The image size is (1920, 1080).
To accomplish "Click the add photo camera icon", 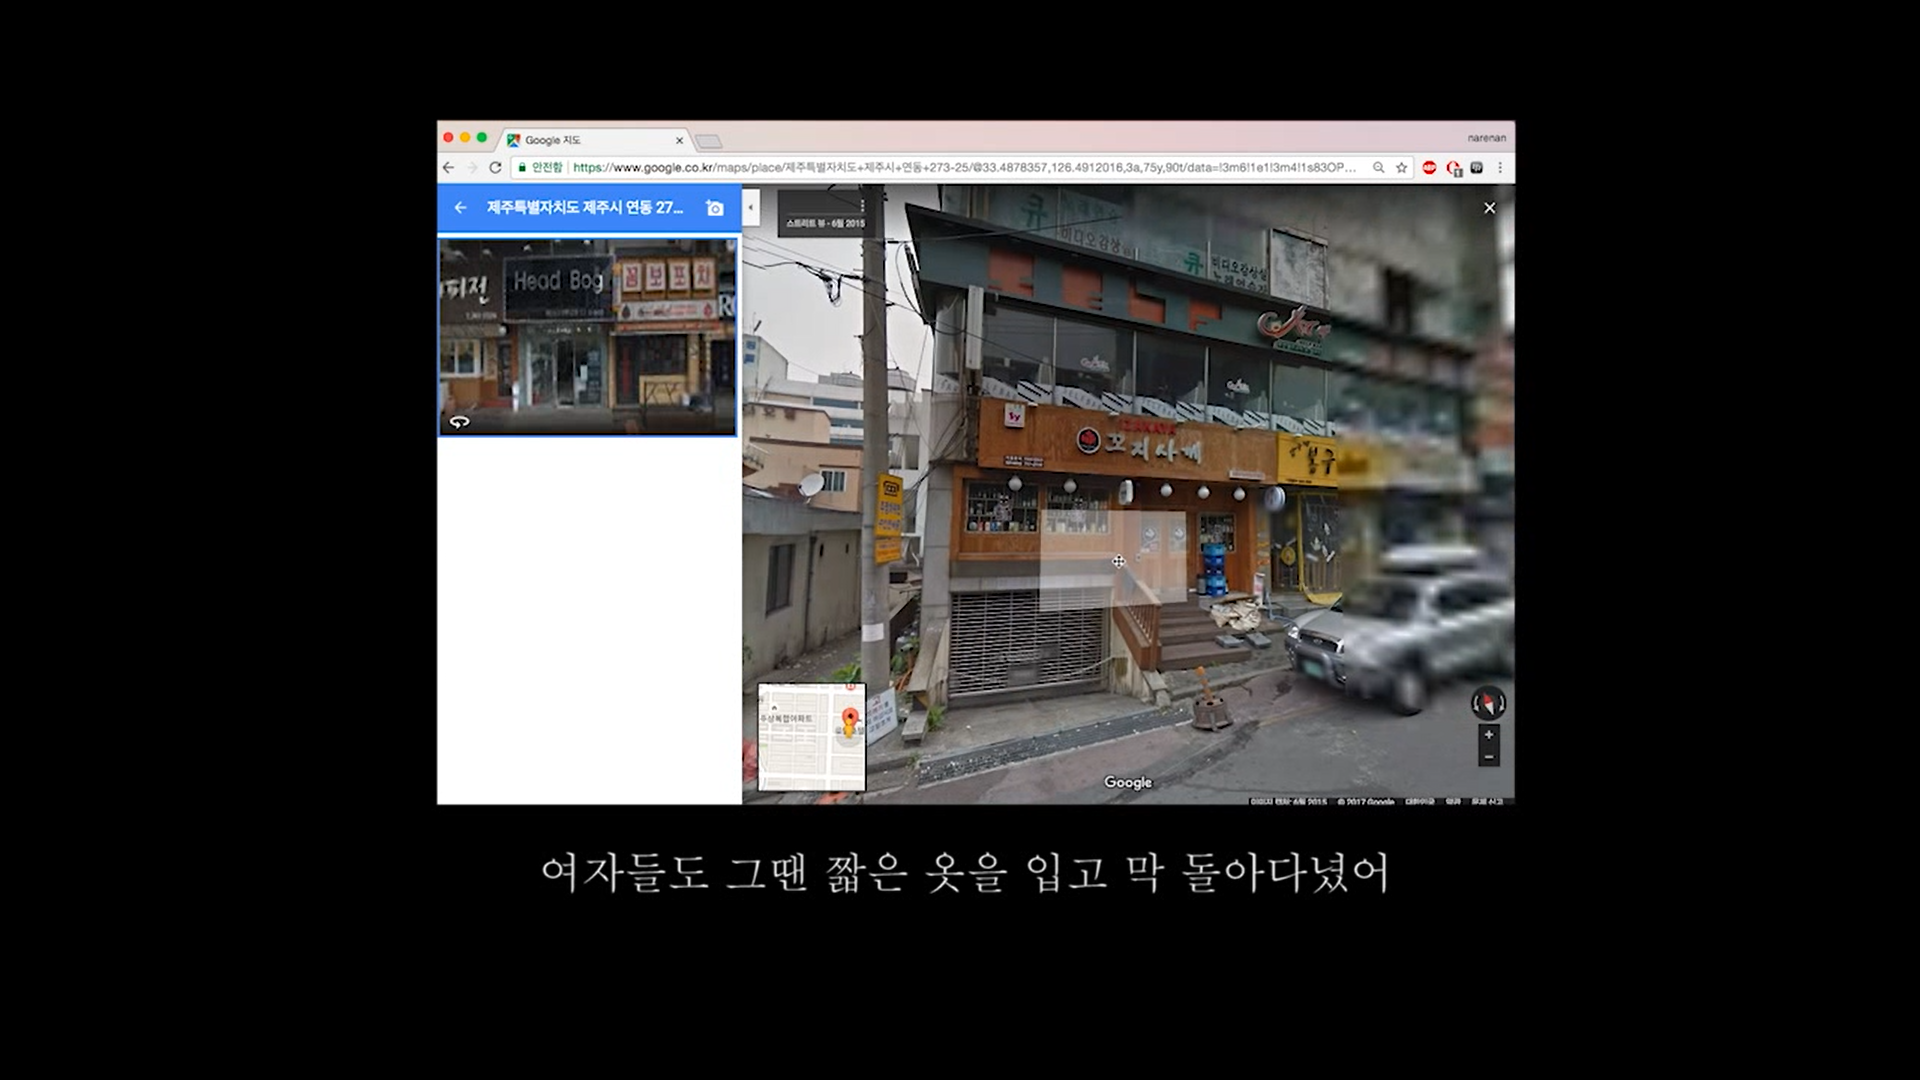I will tap(714, 208).
